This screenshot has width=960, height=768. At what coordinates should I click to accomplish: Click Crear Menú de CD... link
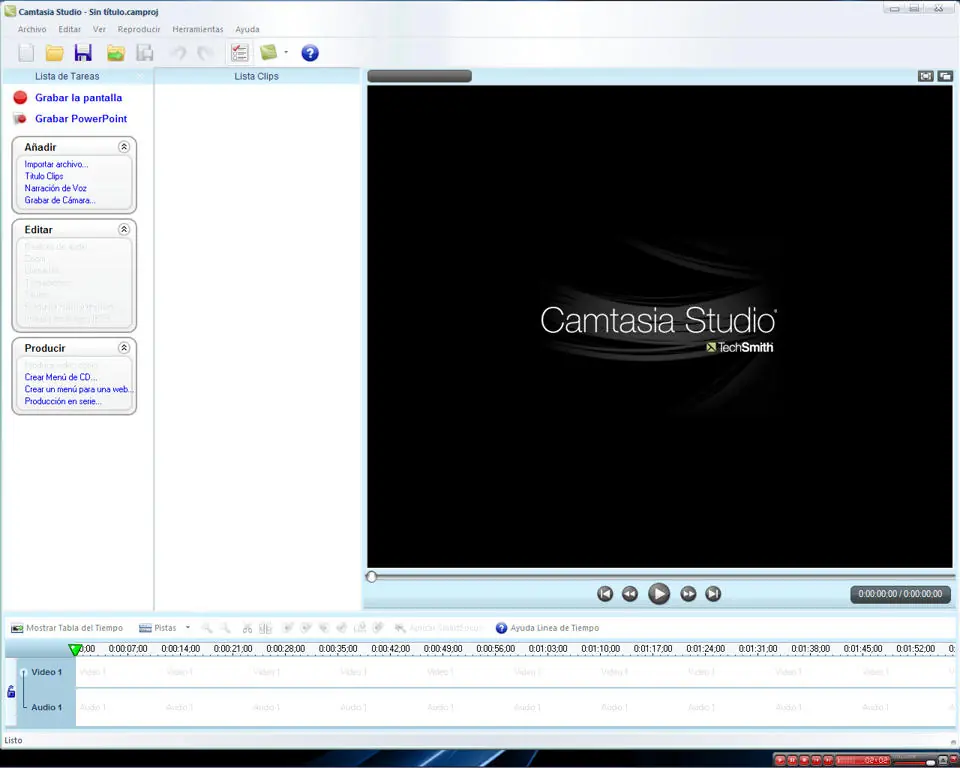point(61,377)
